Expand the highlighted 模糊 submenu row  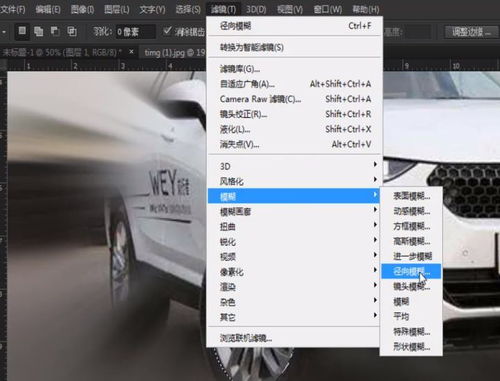pyautogui.click(x=294, y=196)
